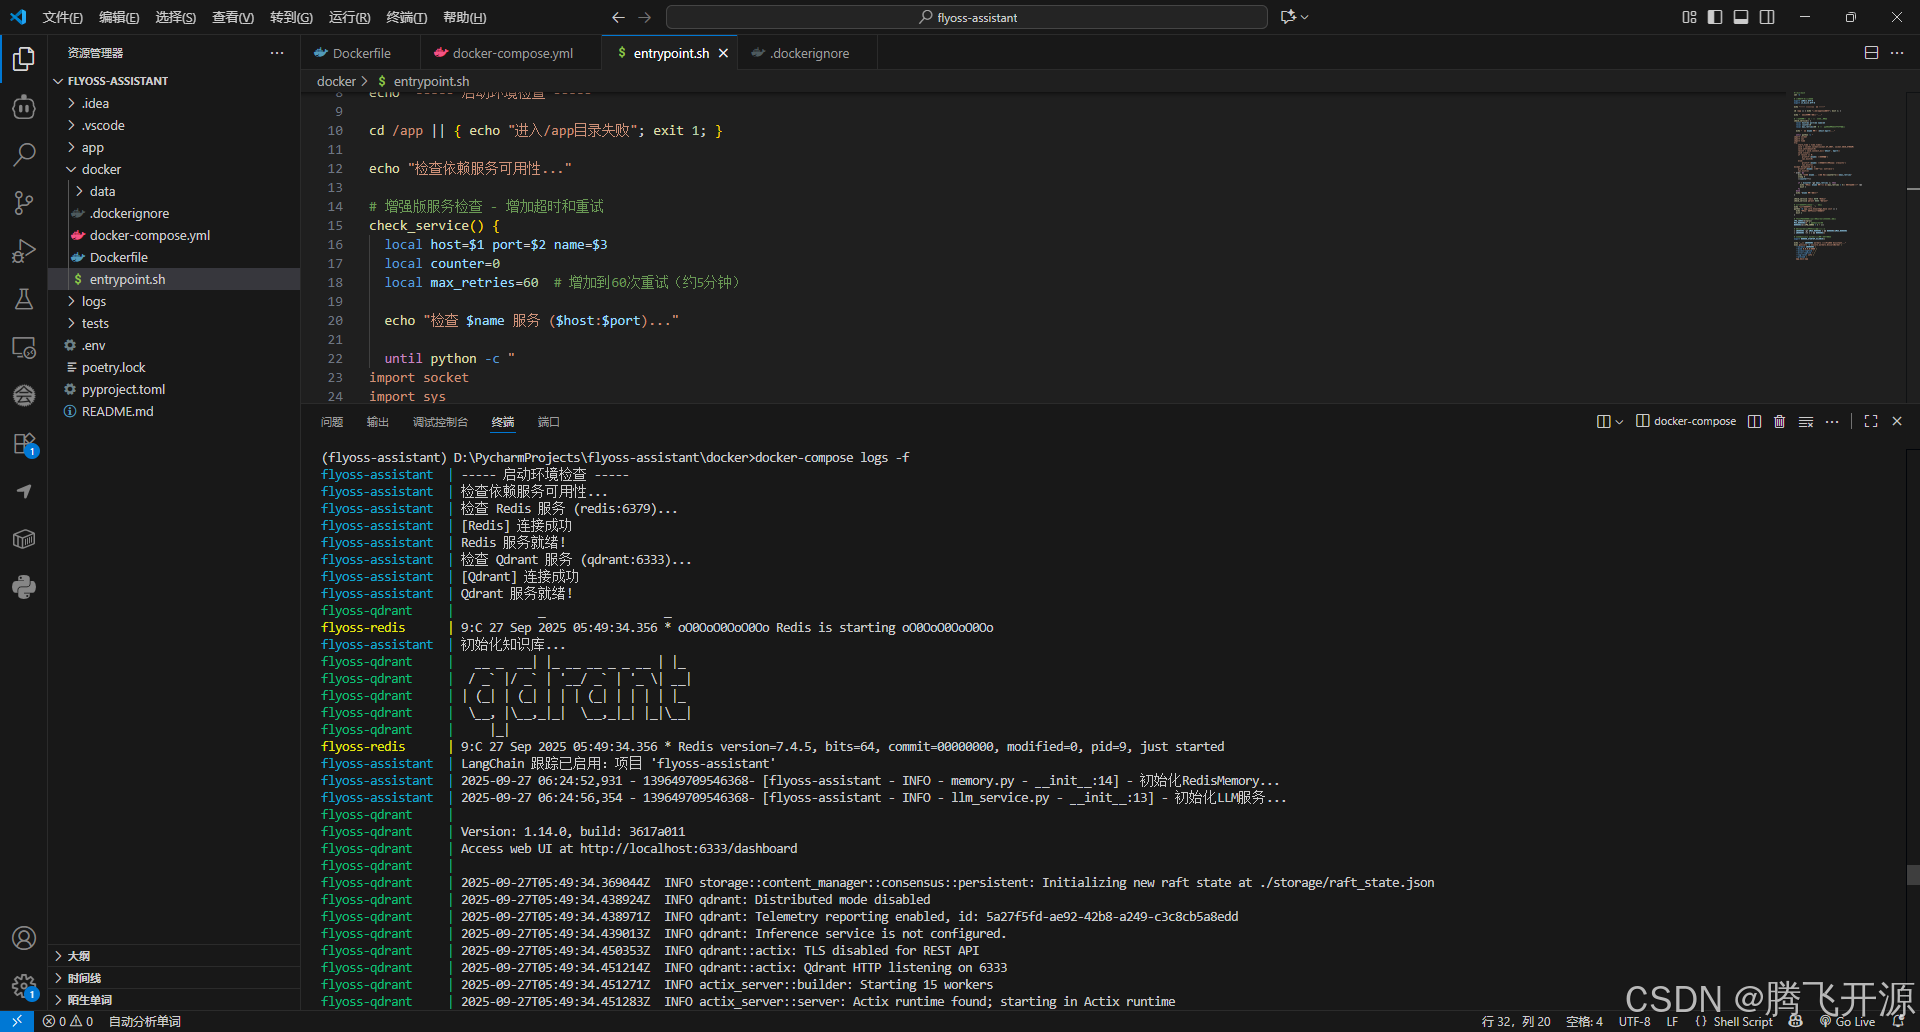1920x1032 pixels.
Task: Maximize the terminal panel size
Action: point(1871,421)
